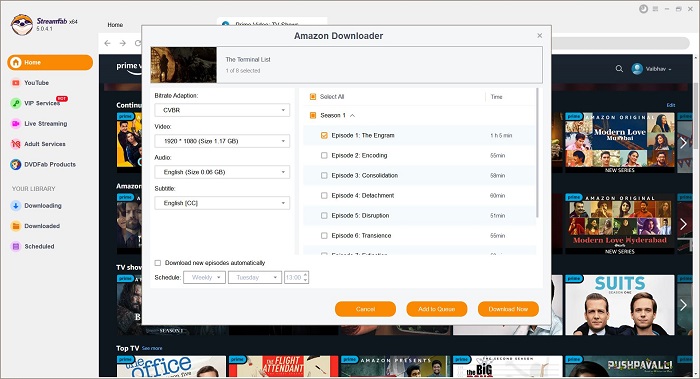The image size is (700, 379).
Task: Click the YouTube sidebar icon
Action: 16,83
